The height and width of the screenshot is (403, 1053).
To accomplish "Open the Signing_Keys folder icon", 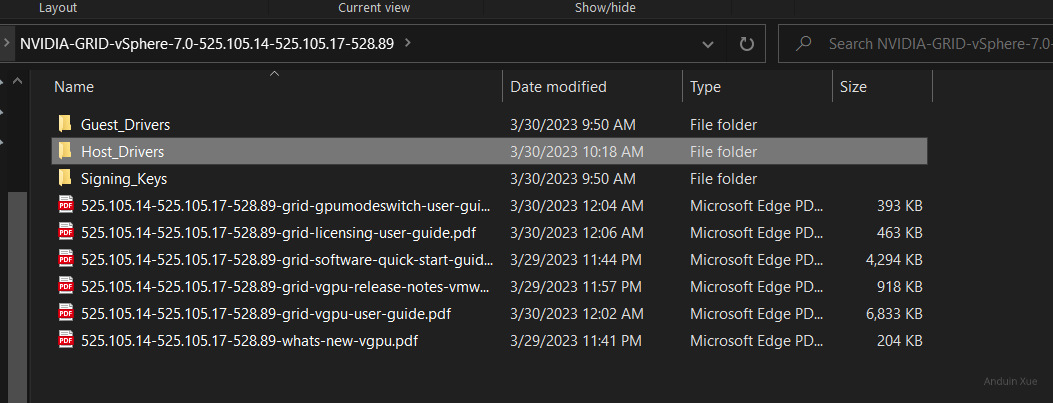I will coord(65,178).
